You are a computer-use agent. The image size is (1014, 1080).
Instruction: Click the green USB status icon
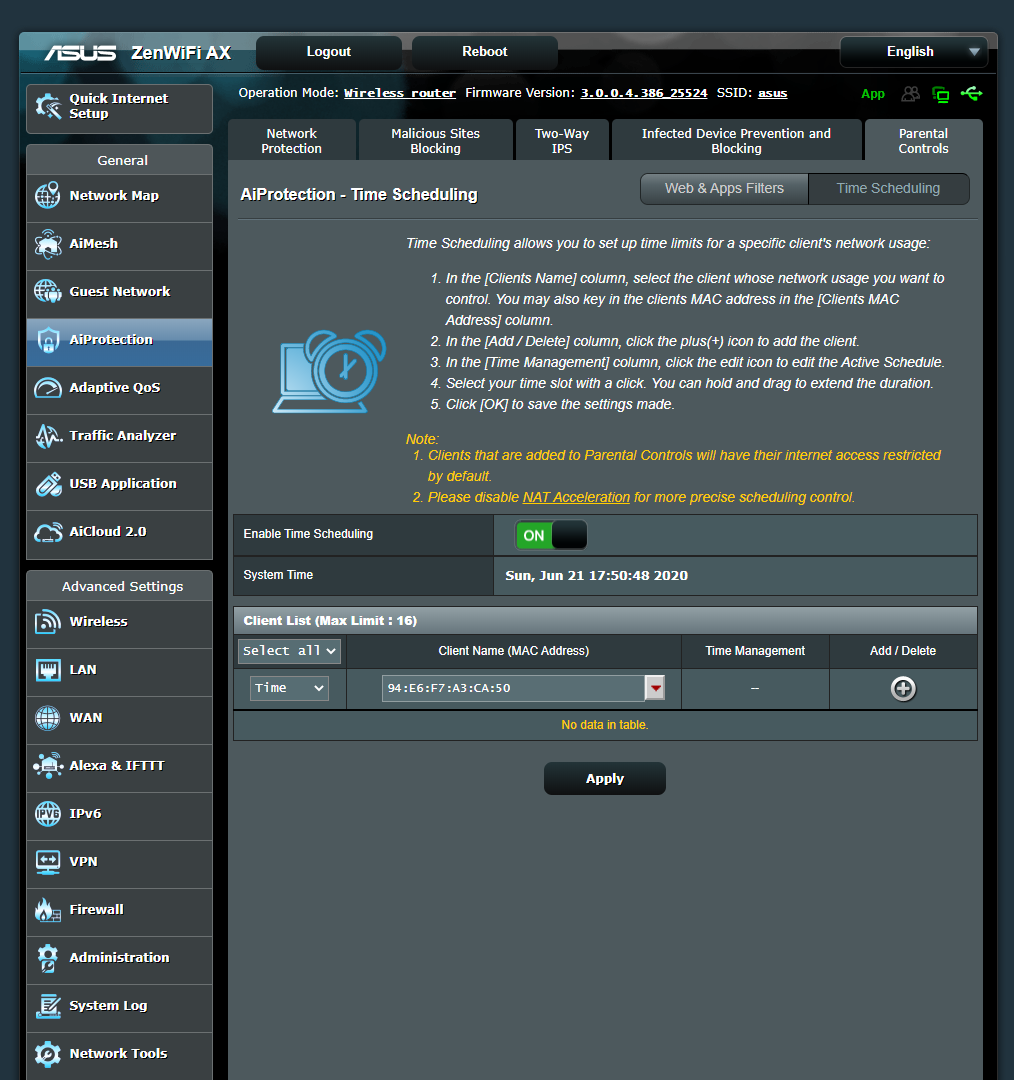coord(972,93)
